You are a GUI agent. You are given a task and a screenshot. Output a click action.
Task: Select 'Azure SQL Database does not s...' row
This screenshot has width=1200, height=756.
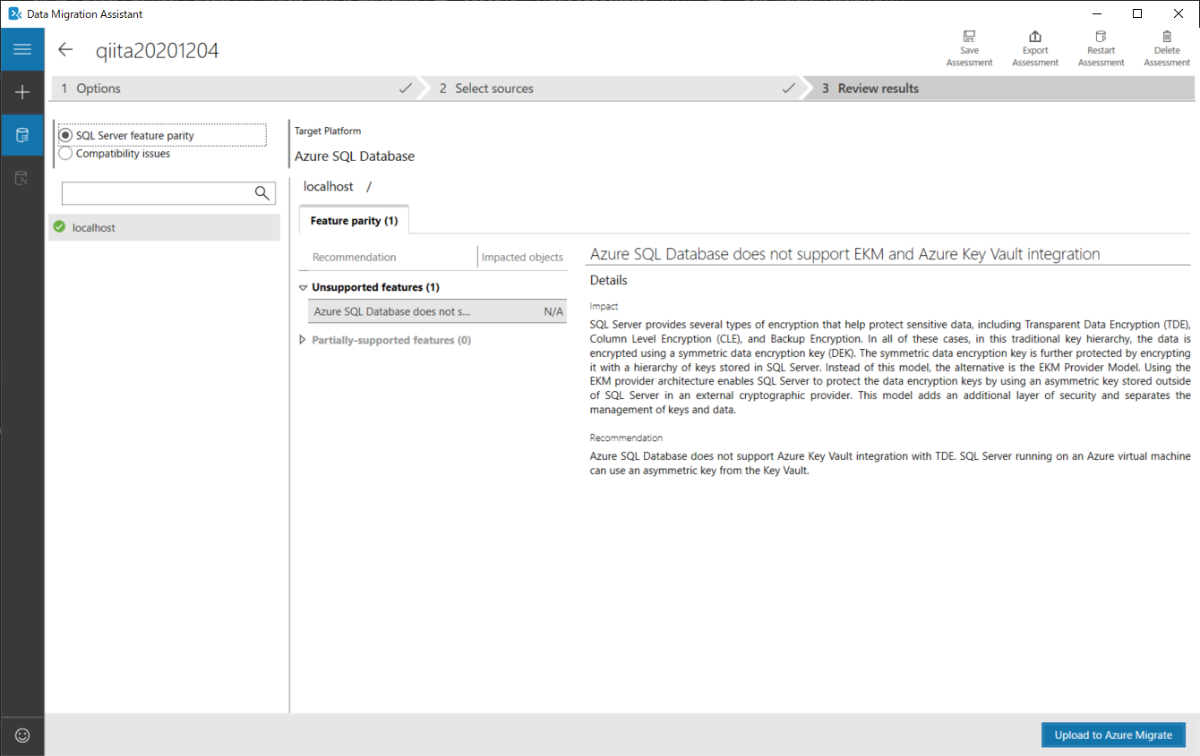437,311
